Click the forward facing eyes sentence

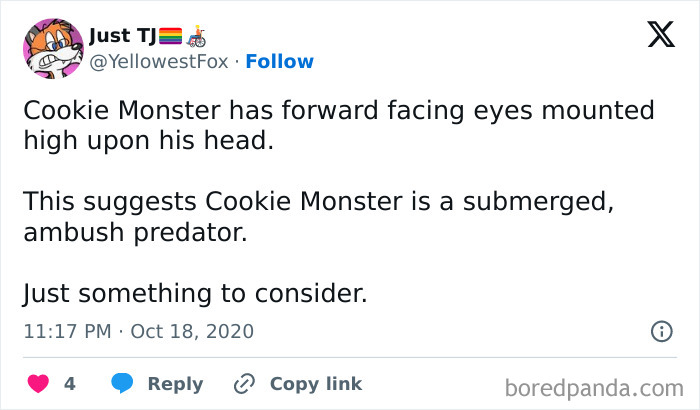pyautogui.click(x=338, y=125)
